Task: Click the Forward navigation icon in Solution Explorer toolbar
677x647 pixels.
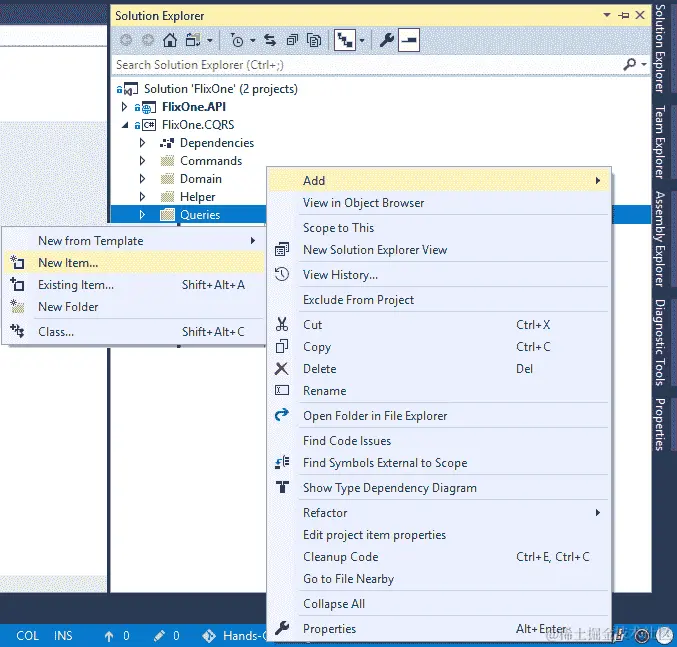Action: click(148, 40)
